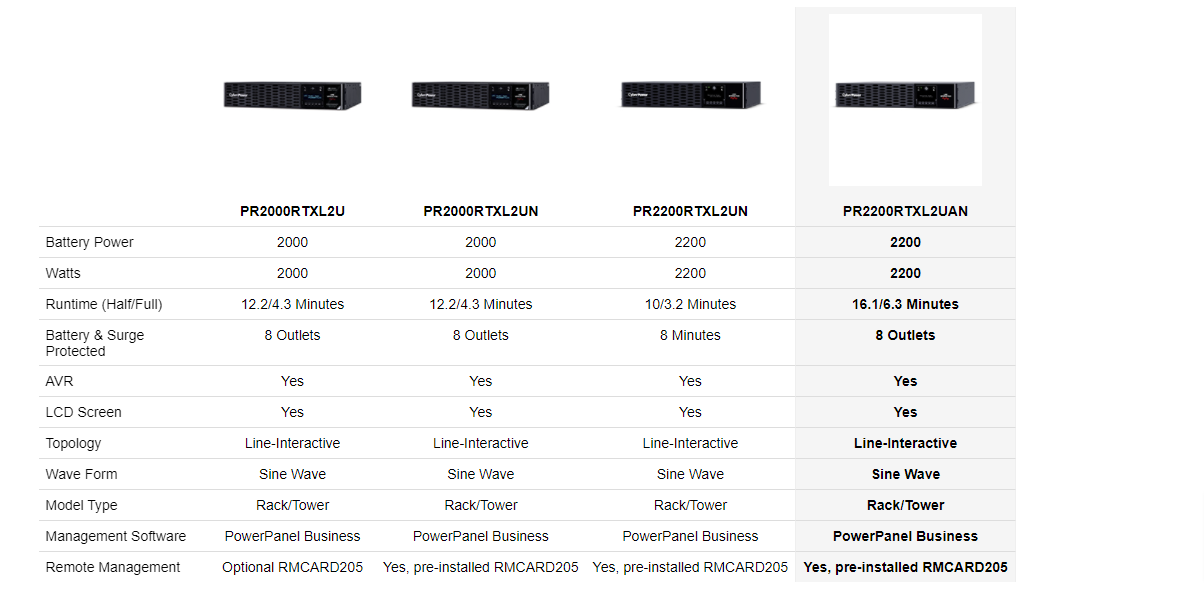Click the PR2200RTXL2UN product image
Screen dimensions: 1204x599
pyautogui.click(x=690, y=96)
